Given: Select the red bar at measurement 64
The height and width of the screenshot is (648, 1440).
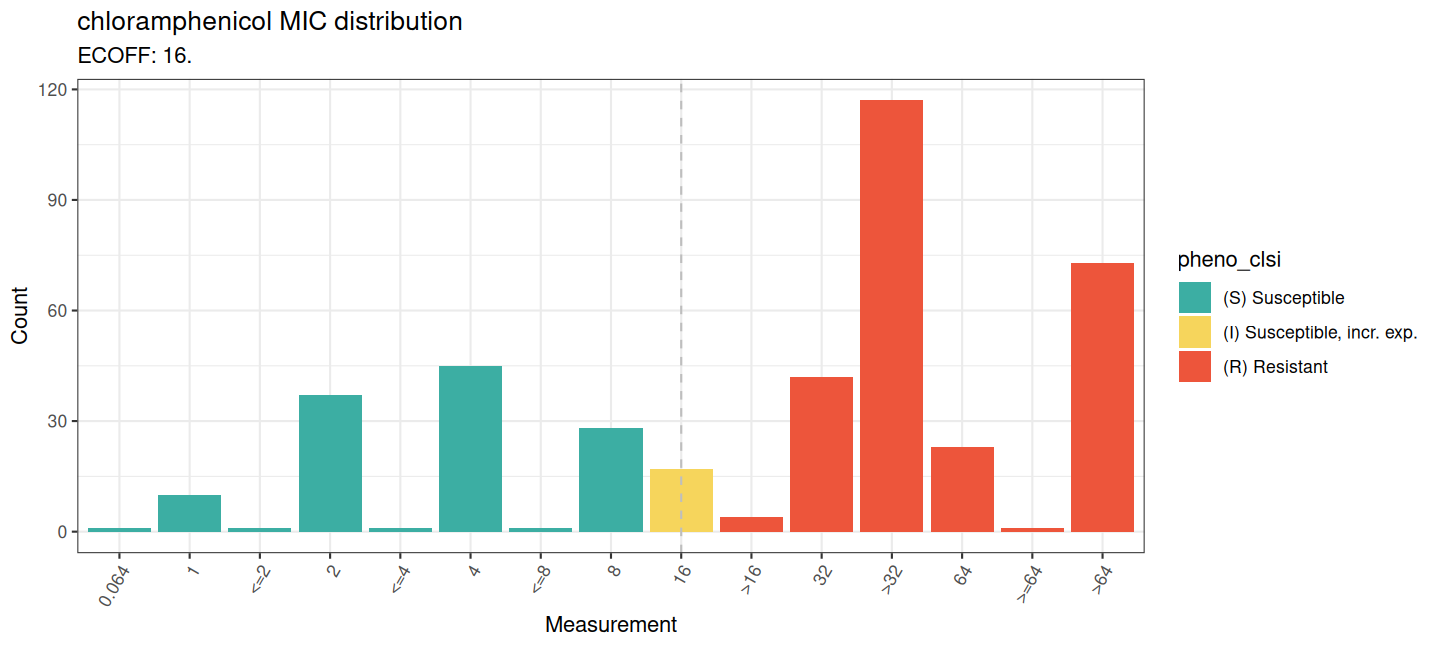Looking at the screenshot, I should coord(962,489).
